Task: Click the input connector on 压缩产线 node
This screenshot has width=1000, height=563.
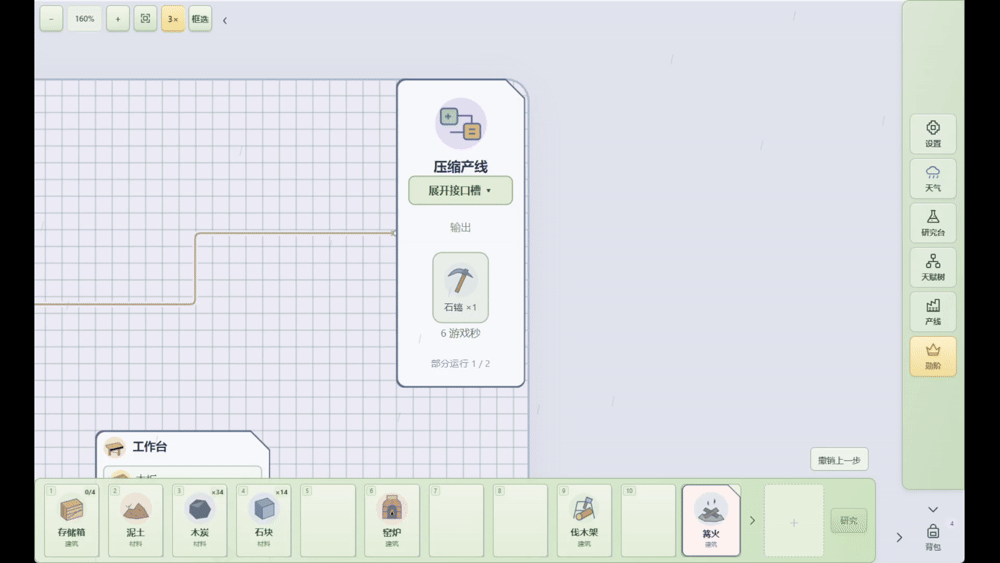Action: (394, 233)
